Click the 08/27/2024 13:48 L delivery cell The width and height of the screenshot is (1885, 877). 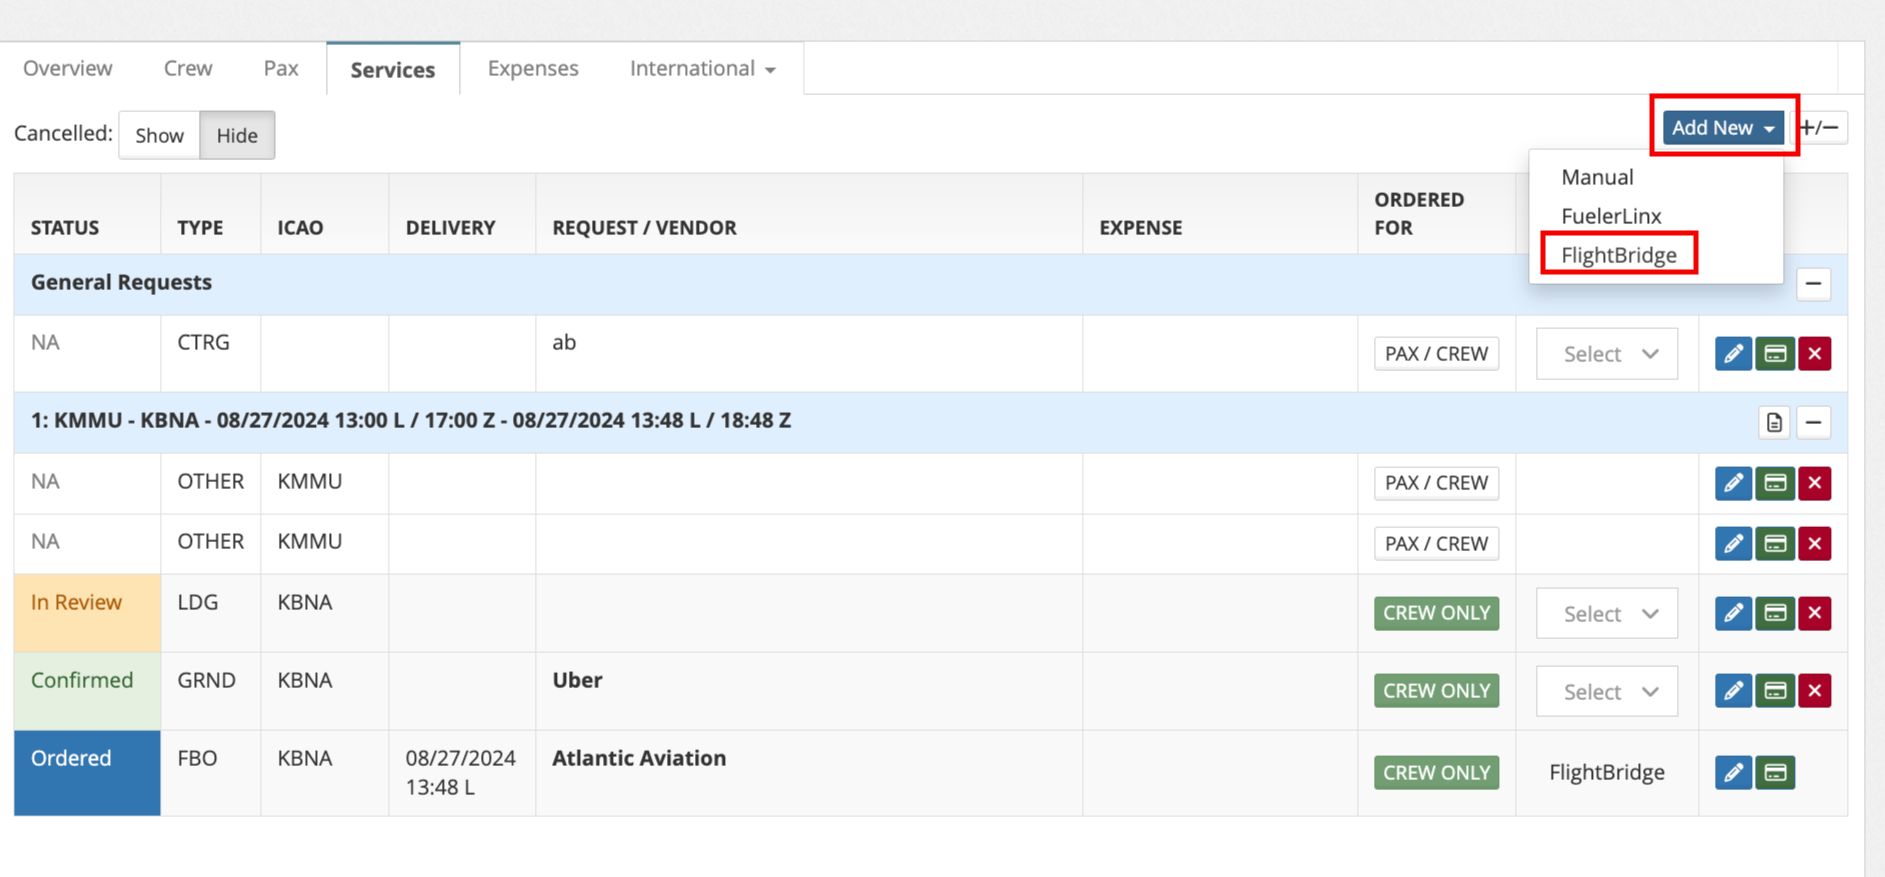pyautogui.click(x=461, y=772)
